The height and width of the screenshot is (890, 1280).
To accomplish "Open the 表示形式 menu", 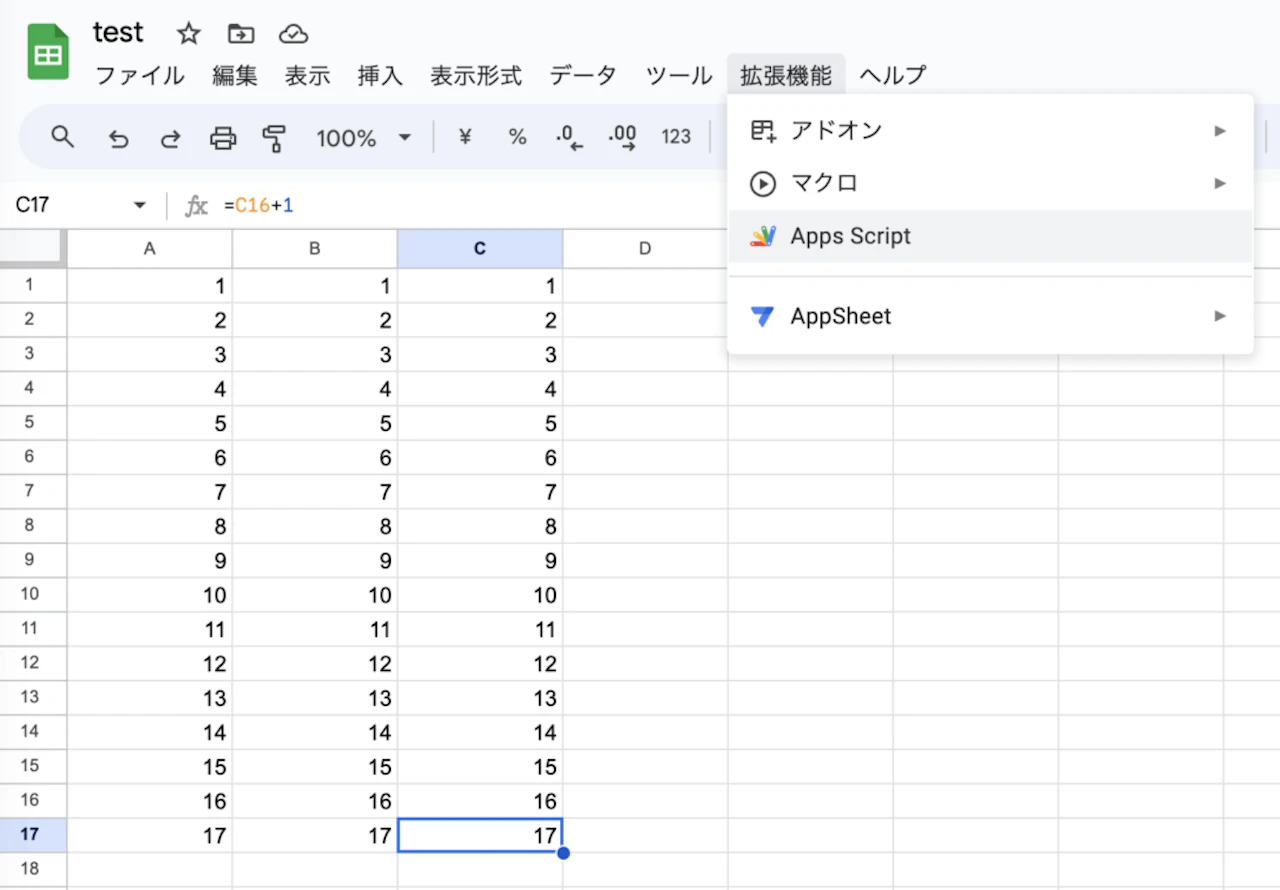I will pyautogui.click(x=476, y=75).
